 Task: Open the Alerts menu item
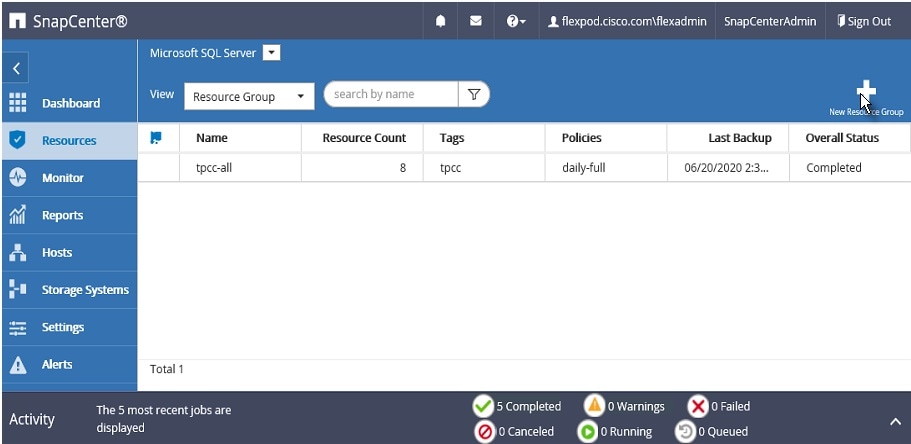57,364
